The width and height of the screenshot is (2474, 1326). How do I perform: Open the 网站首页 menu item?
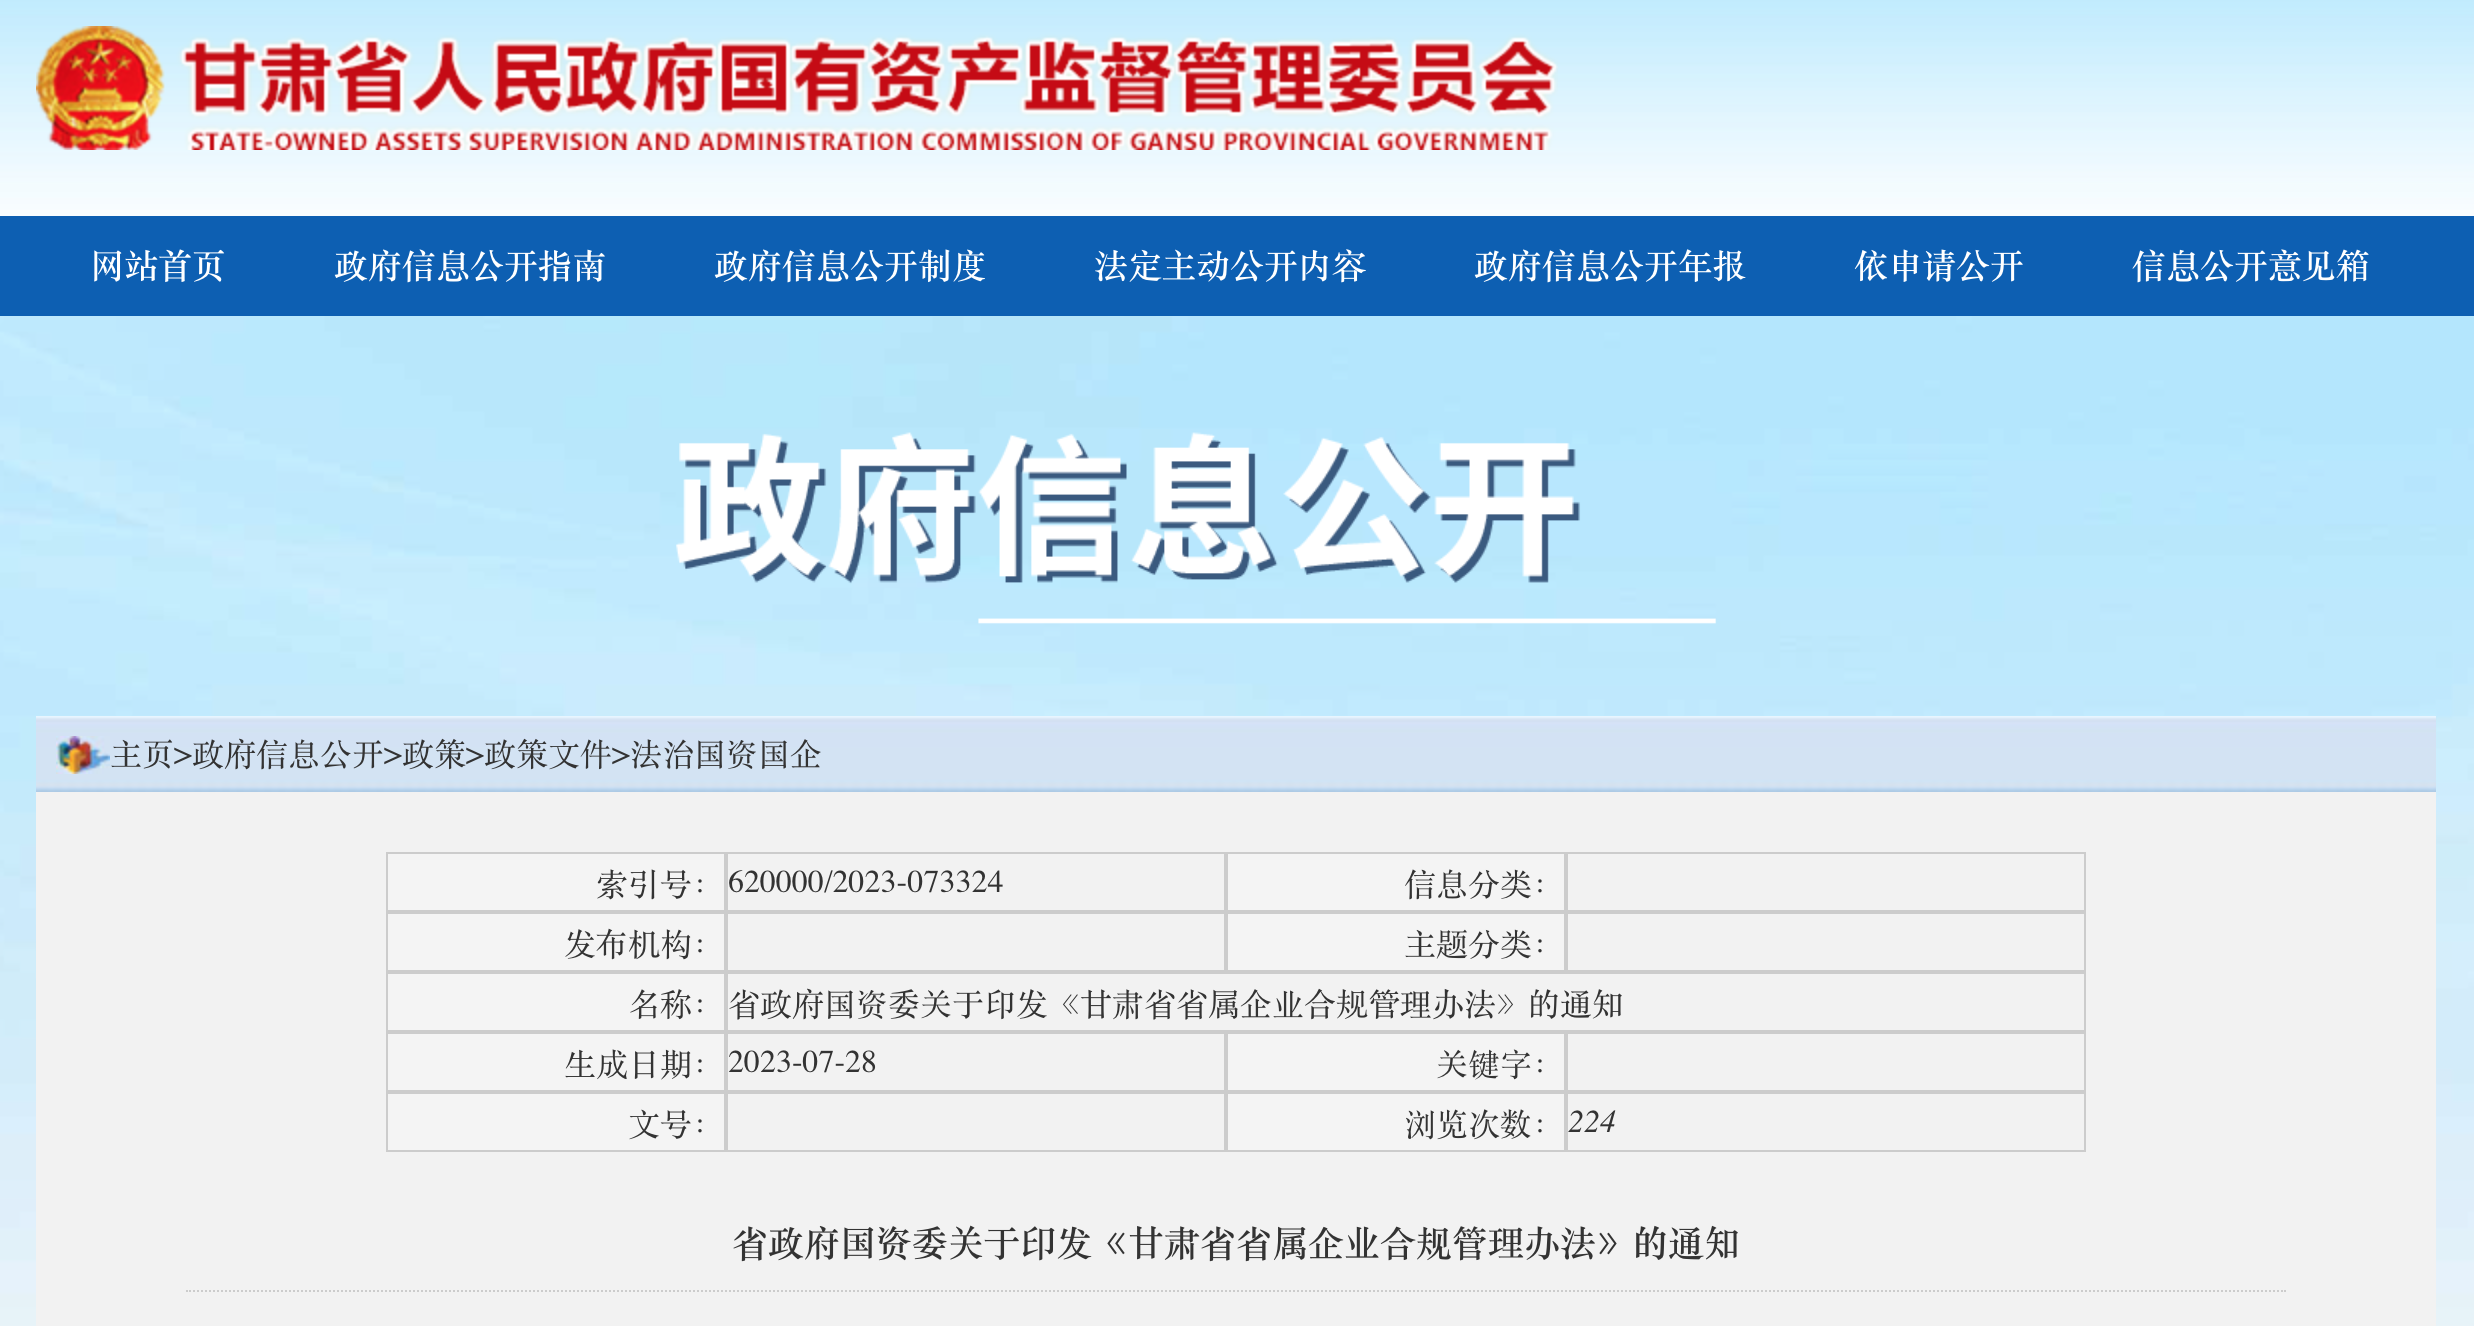(x=158, y=266)
